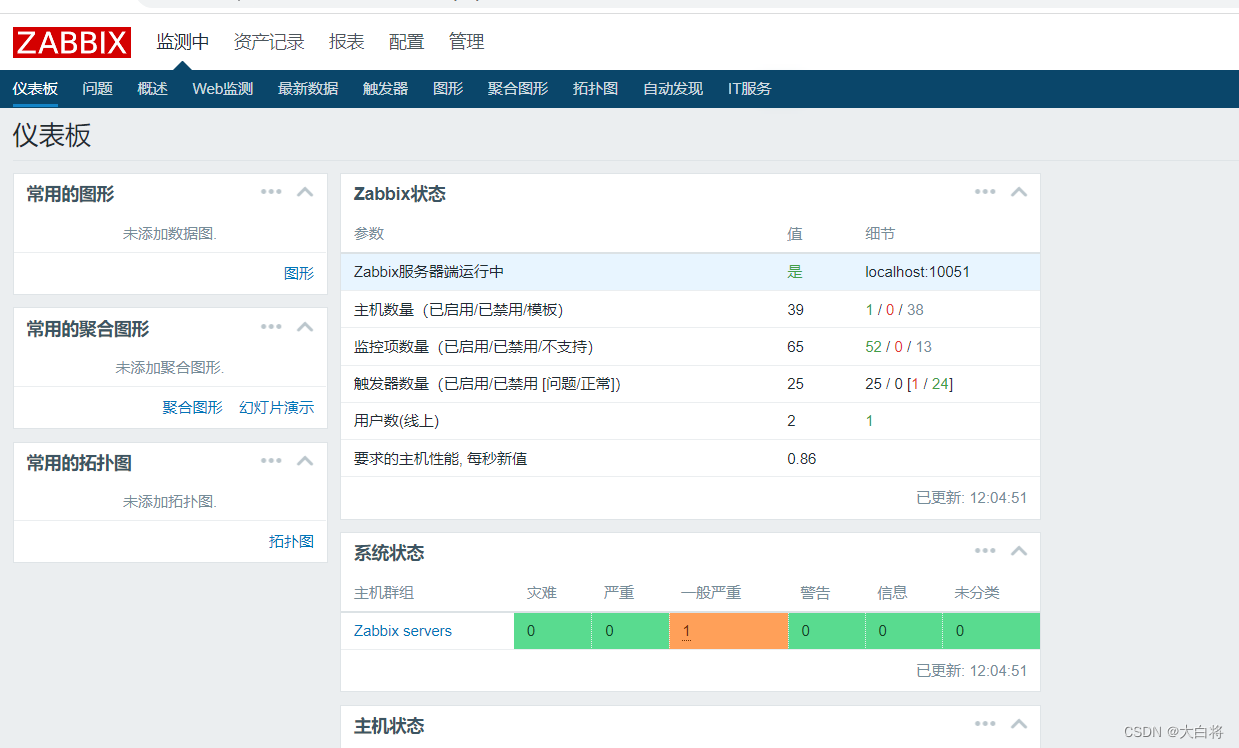Select the Zabbix服务器端运行中 row

tap(690, 272)
